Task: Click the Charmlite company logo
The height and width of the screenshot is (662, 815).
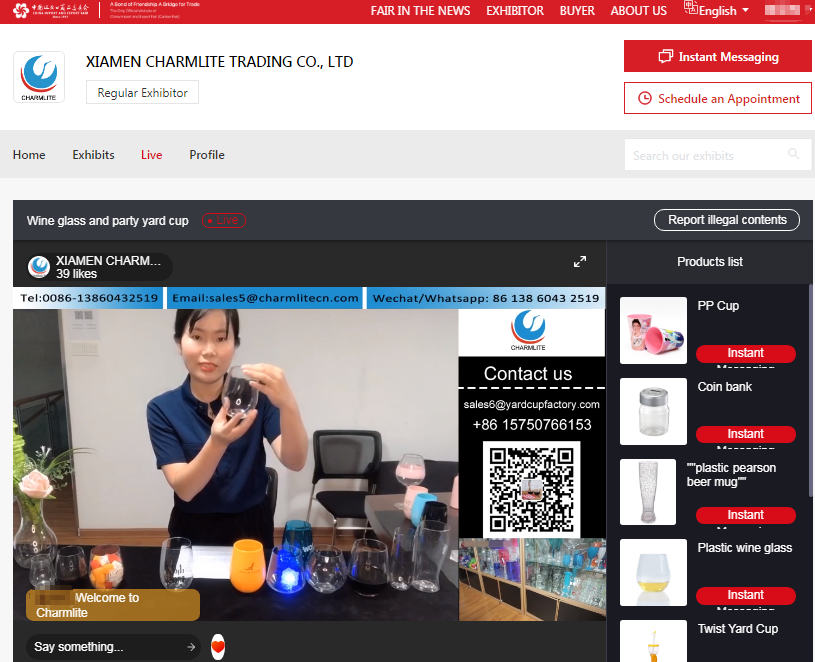Action: point(39,77)
